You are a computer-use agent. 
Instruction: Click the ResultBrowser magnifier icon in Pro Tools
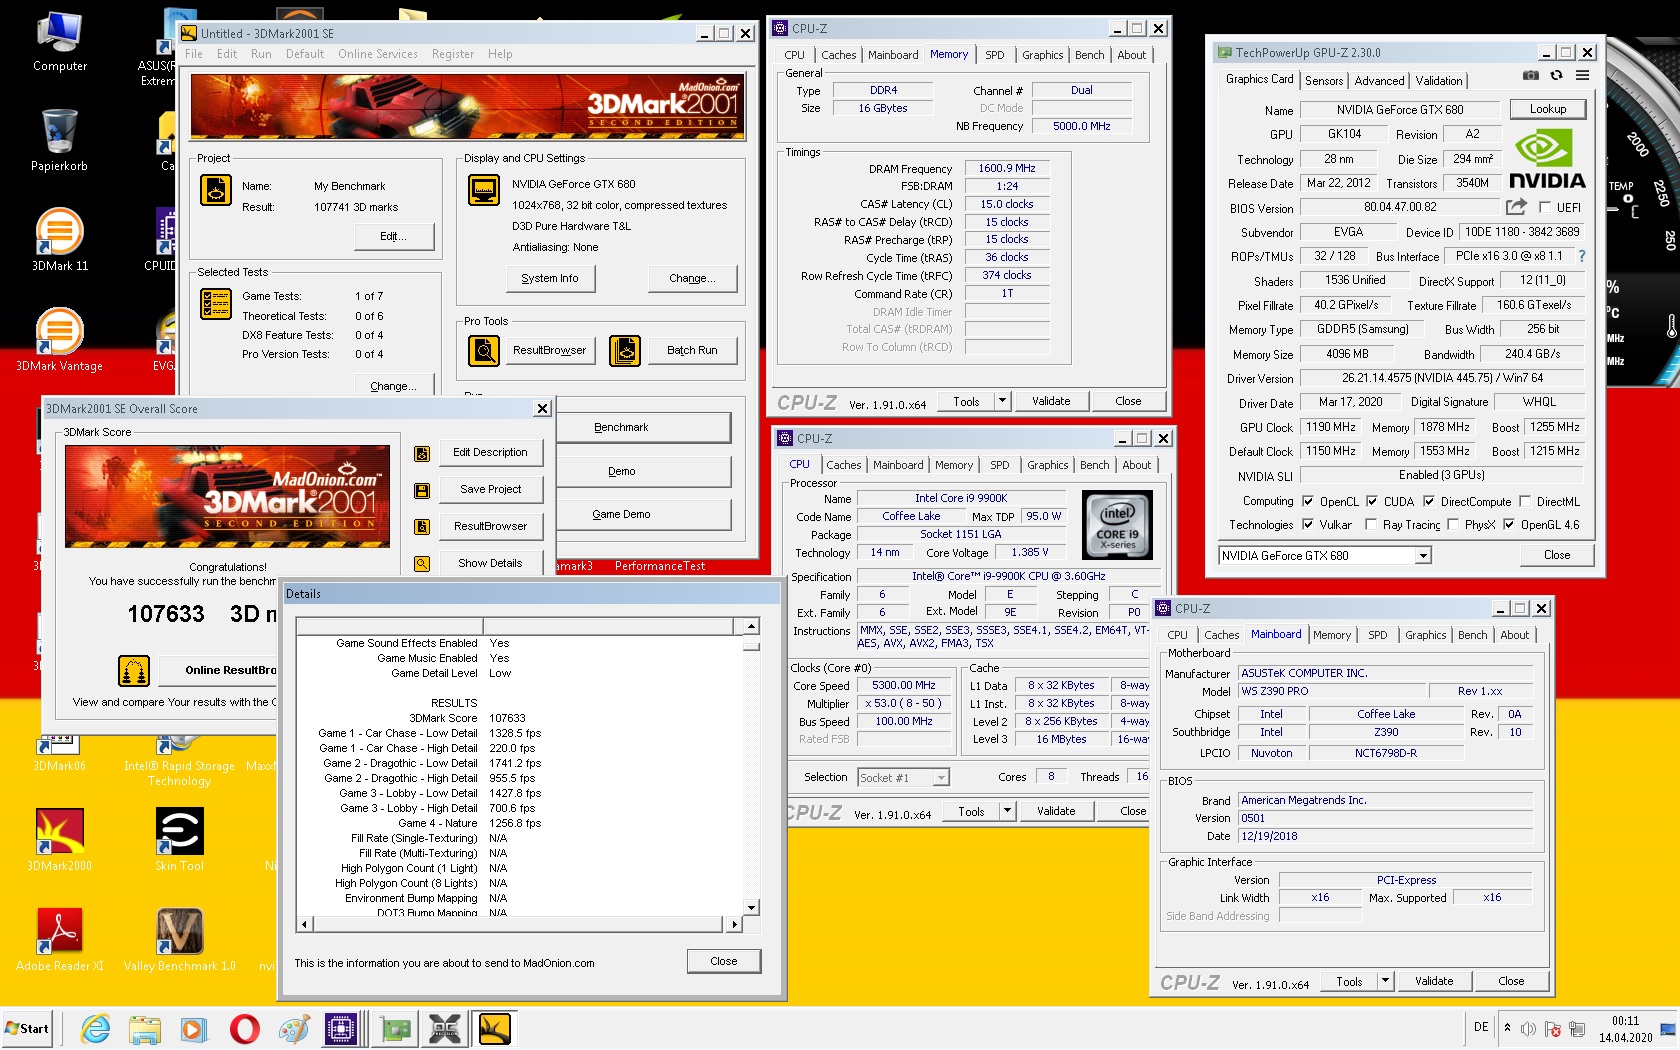click(x=484, y=351)
